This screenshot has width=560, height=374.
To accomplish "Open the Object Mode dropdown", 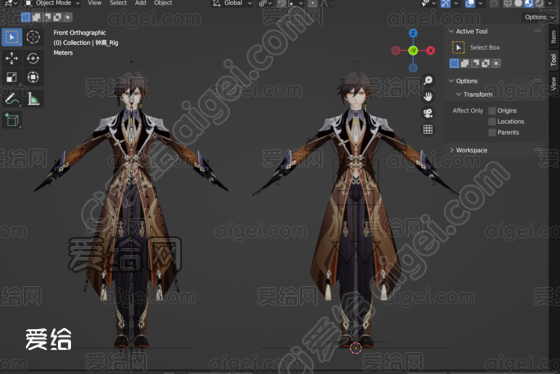I will [52, 3].
